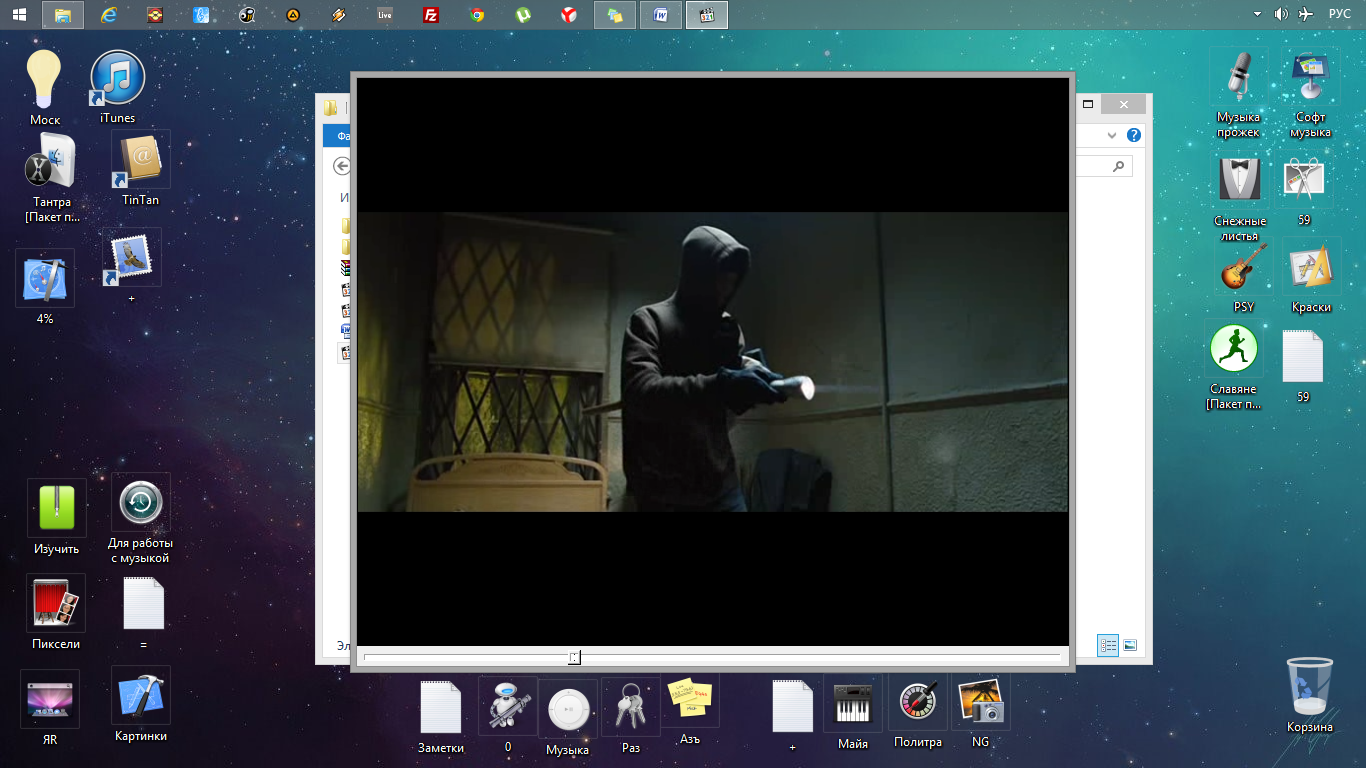Screen dimensions: 1366x768
Task: Select the ЯR desktop icon
Action: [x=50, y=708]
